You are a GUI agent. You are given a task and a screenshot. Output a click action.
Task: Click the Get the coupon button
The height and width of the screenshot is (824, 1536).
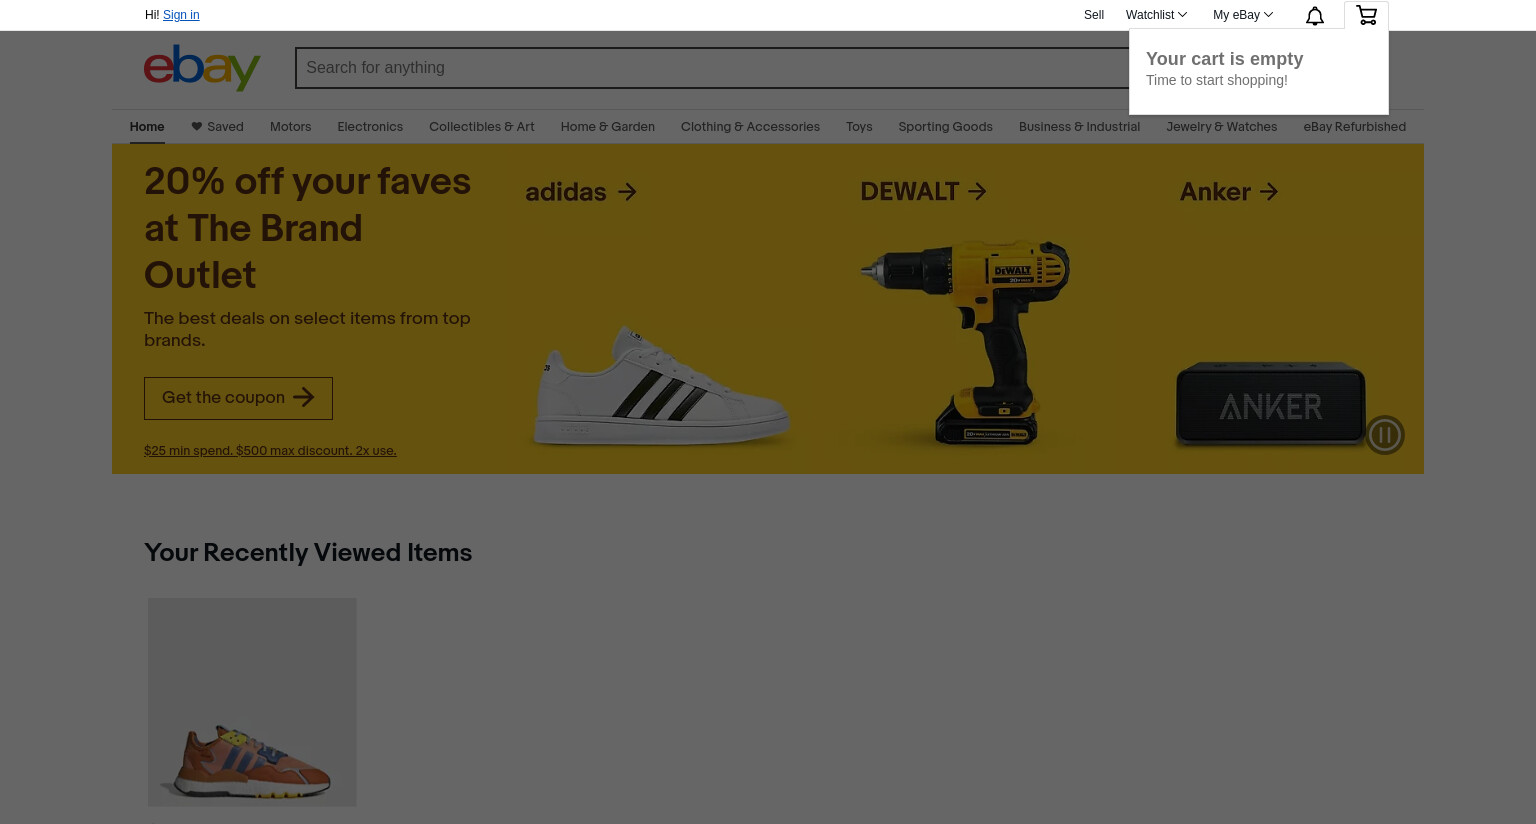[238, 398]
